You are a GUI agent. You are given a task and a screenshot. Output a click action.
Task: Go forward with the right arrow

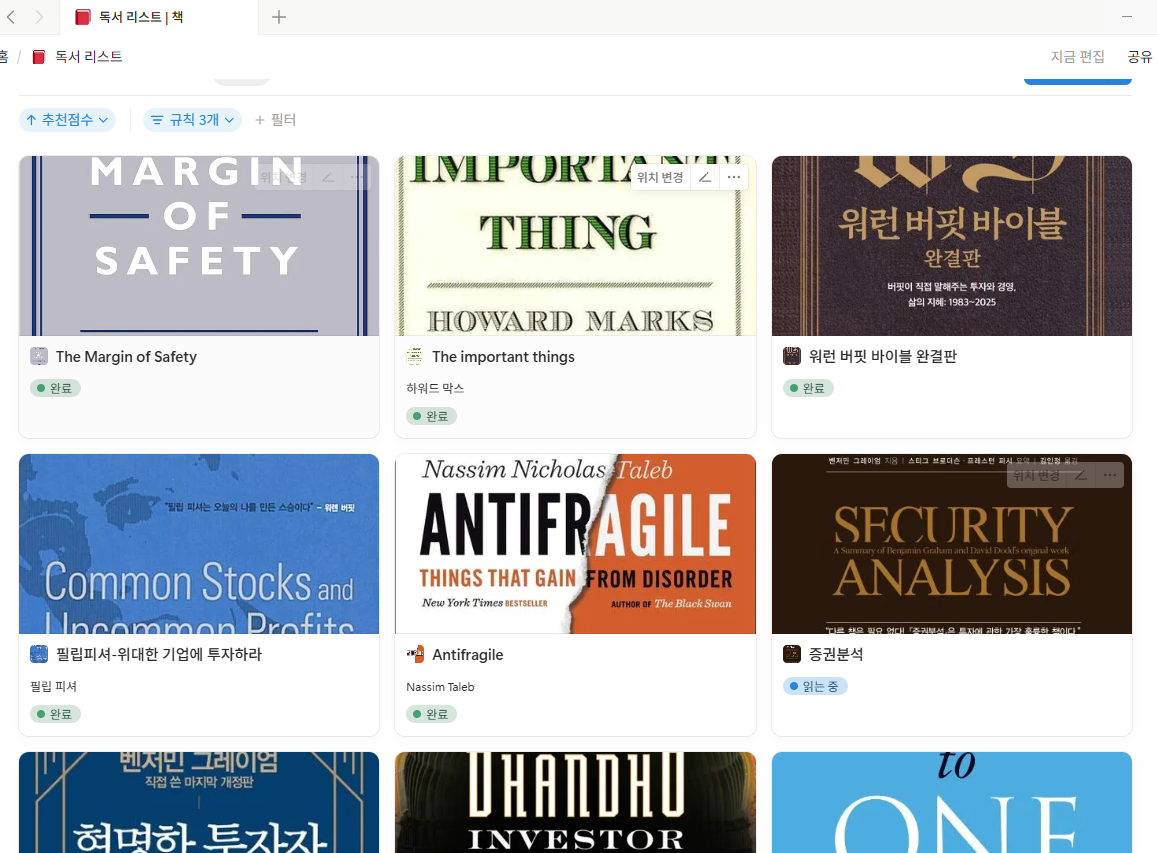(x=39, y=17)
